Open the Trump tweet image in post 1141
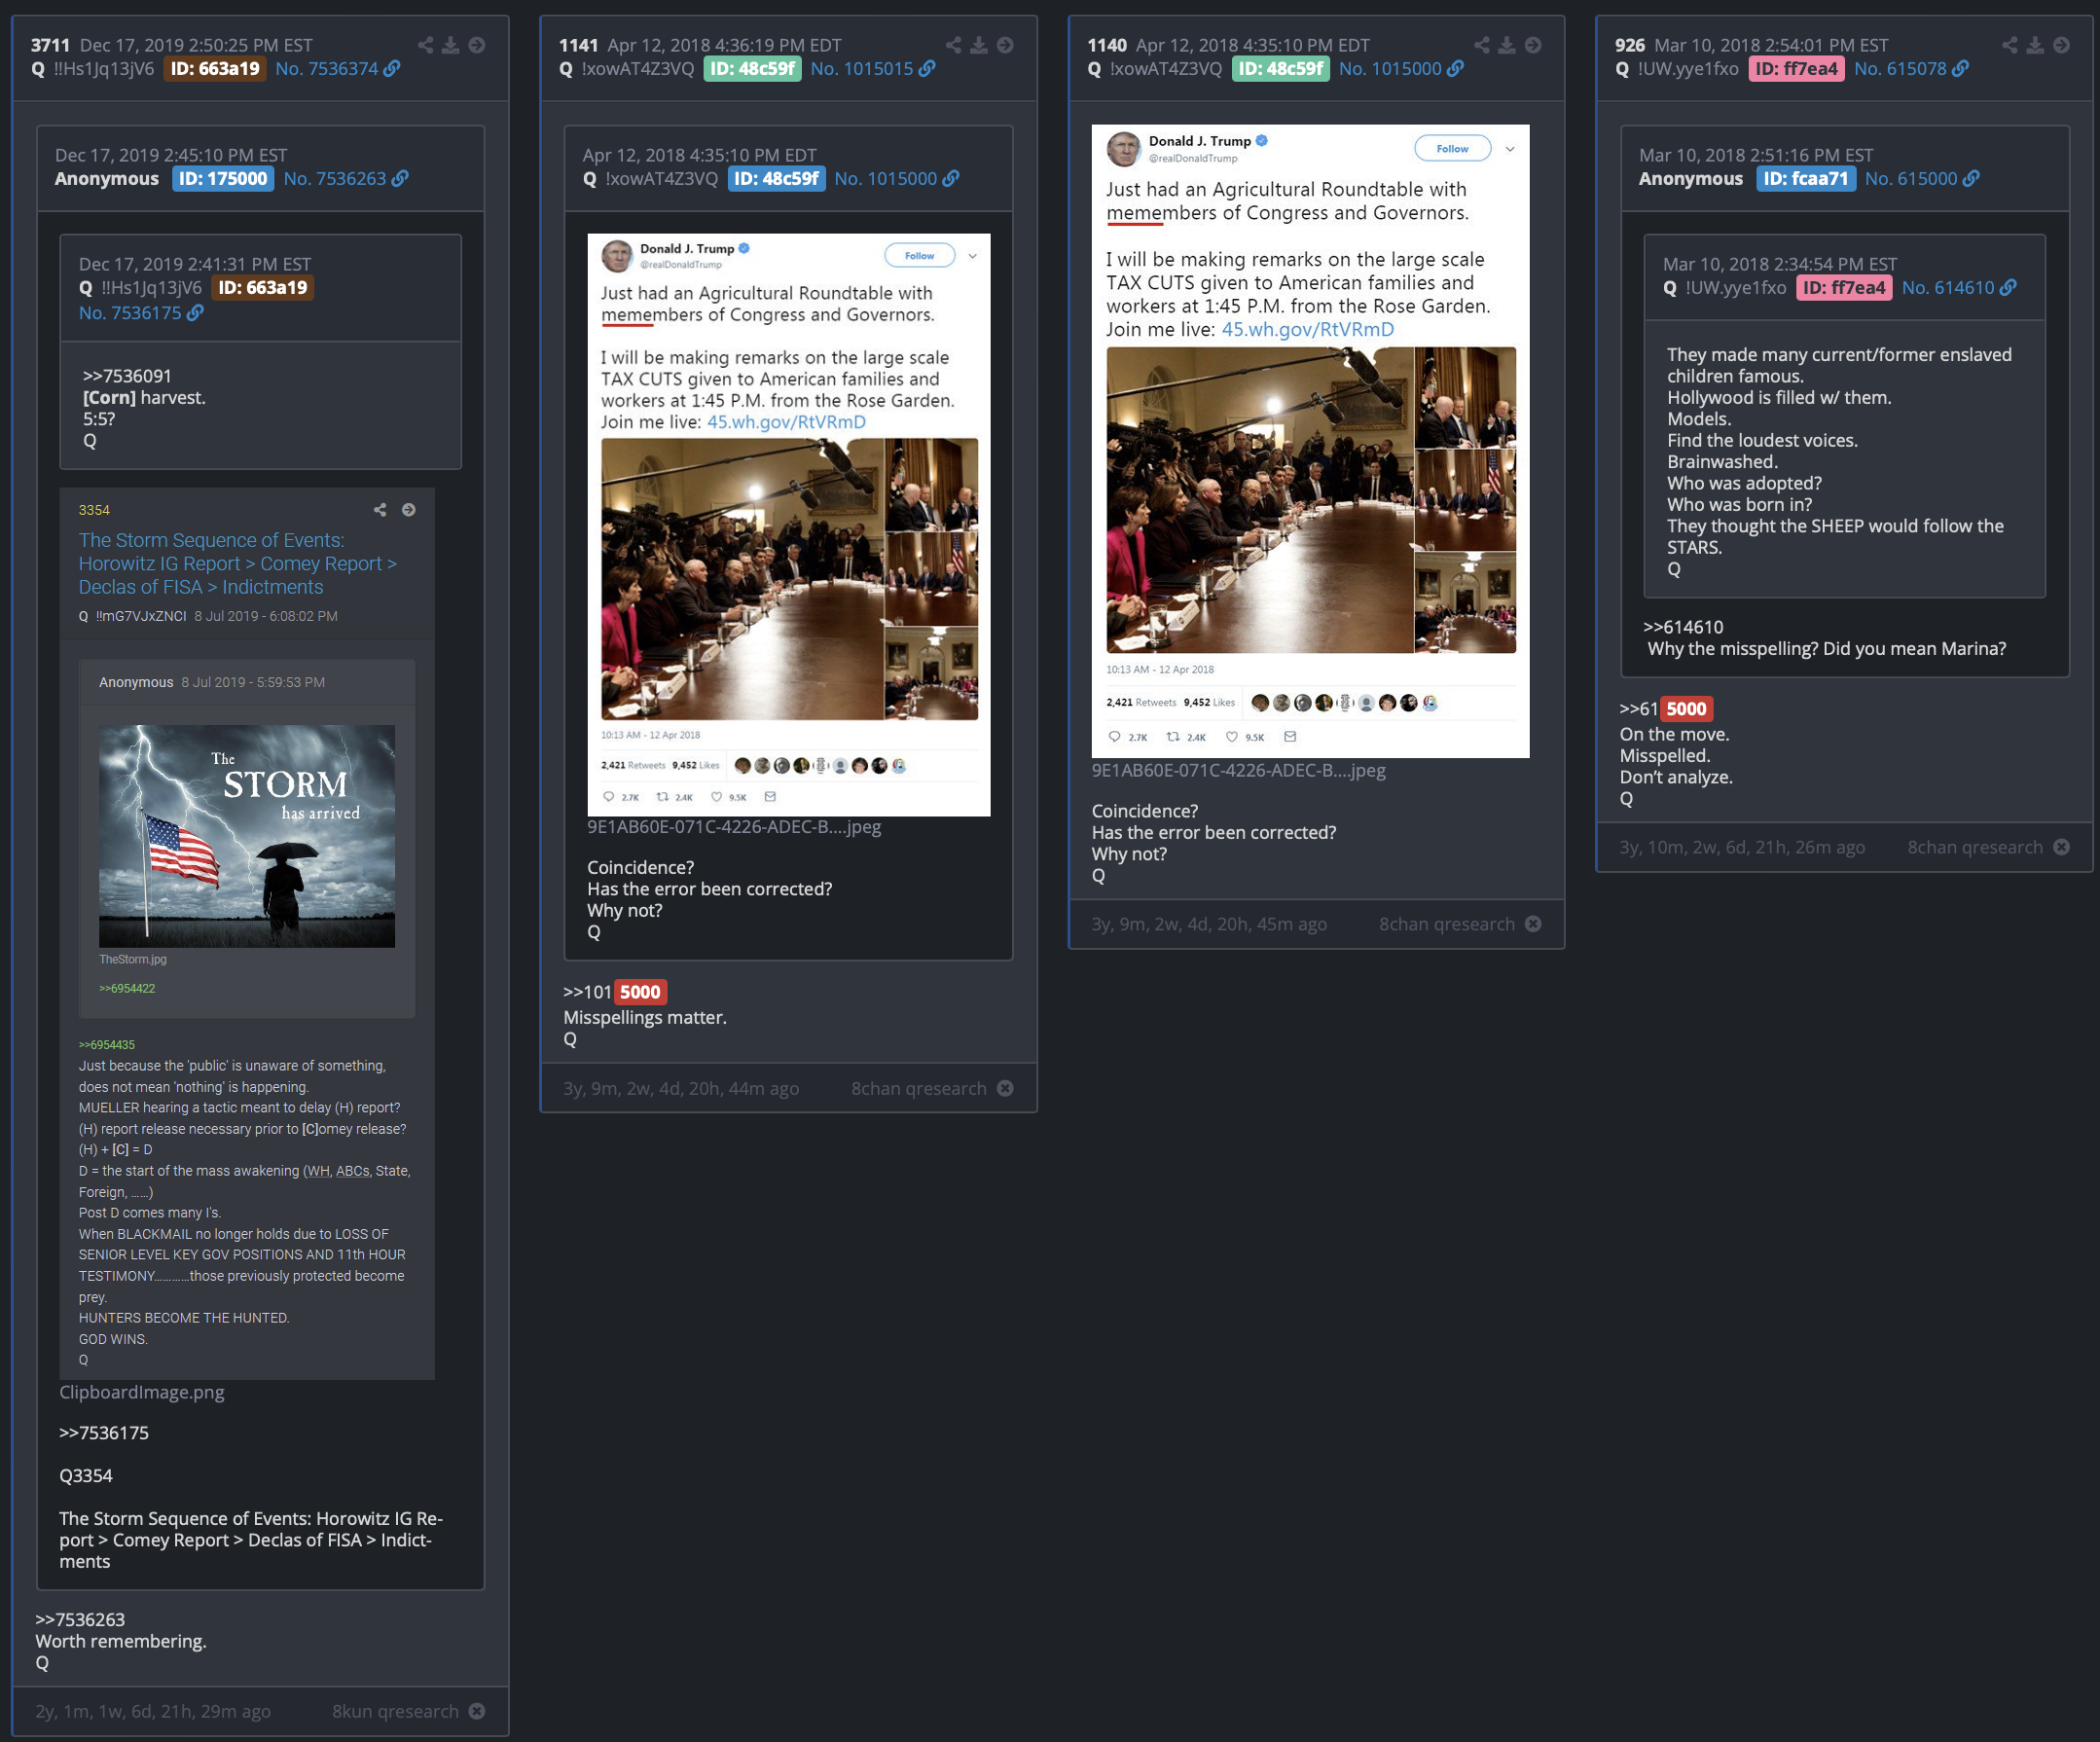Screen dimensions: 2100x1742 point(789,525)
